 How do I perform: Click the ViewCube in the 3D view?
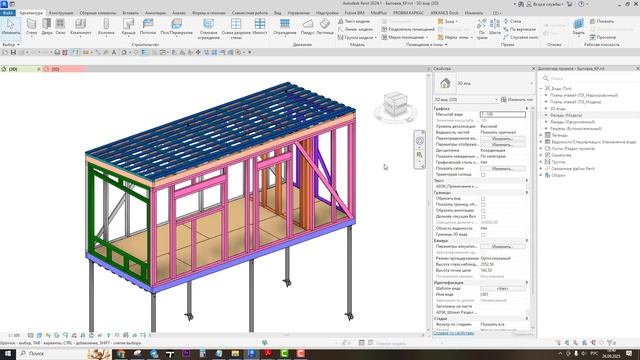(395, 105)
